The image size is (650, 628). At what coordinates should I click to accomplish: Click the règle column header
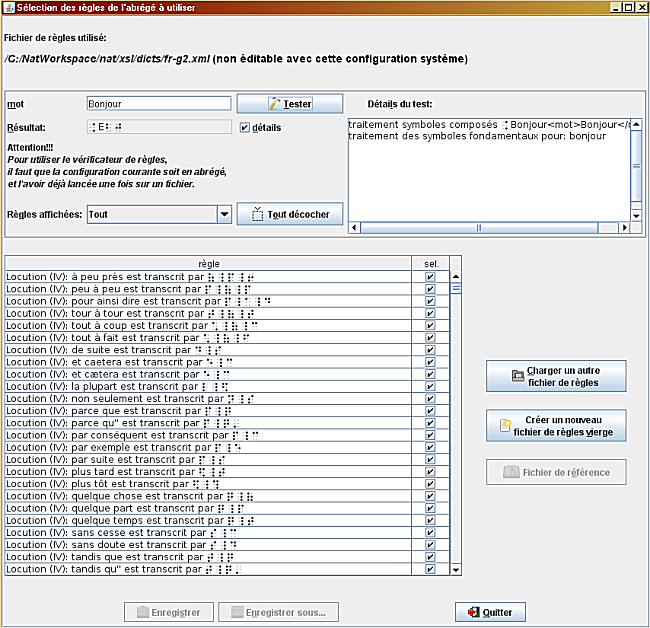coord(209,263)
